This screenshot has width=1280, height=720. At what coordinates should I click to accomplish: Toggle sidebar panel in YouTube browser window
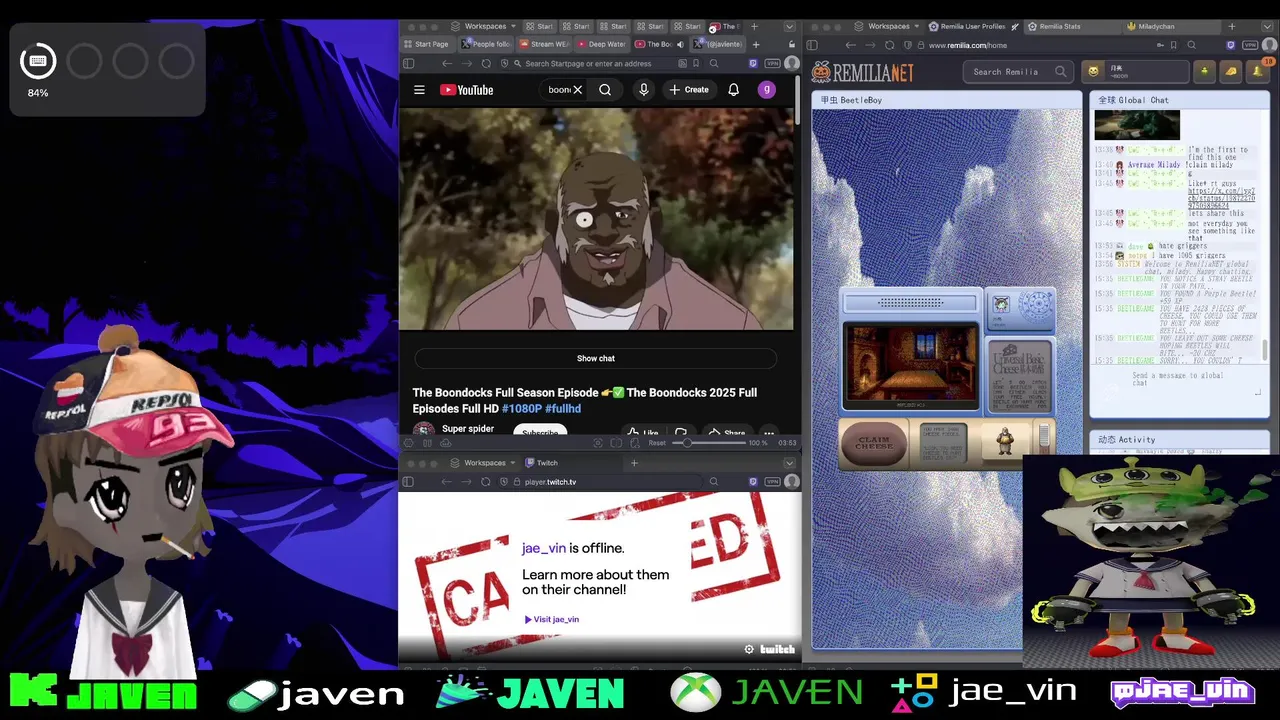[x=408, y=63]
